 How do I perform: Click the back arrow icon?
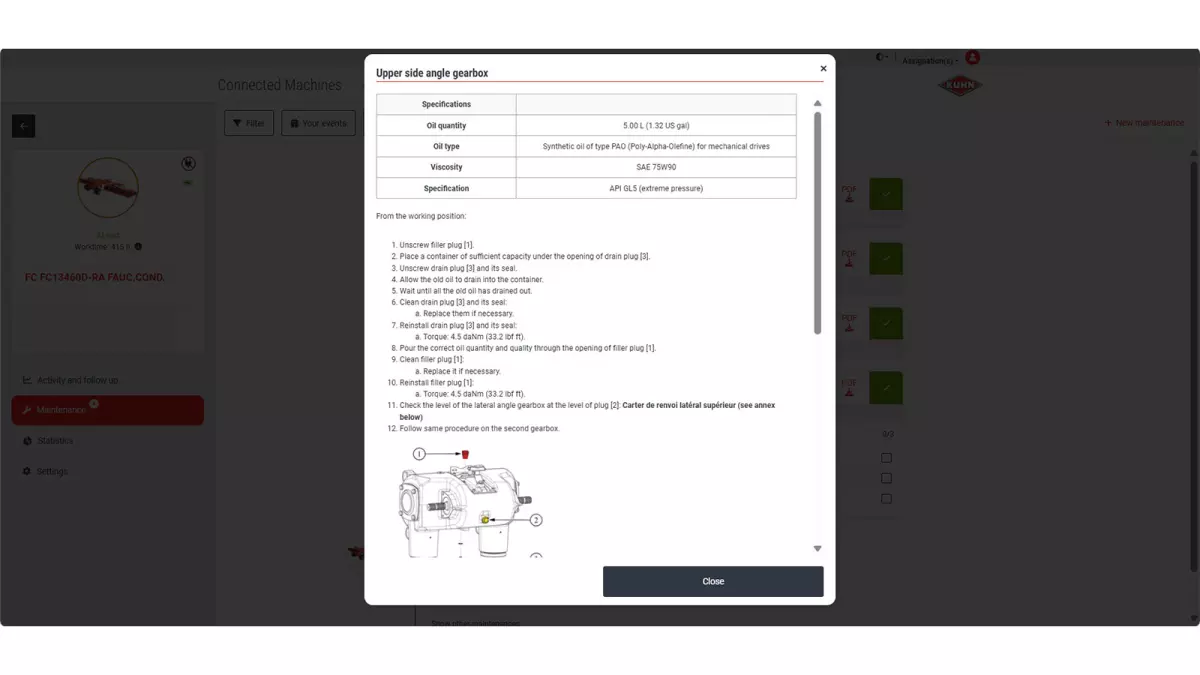pos(23,125)
